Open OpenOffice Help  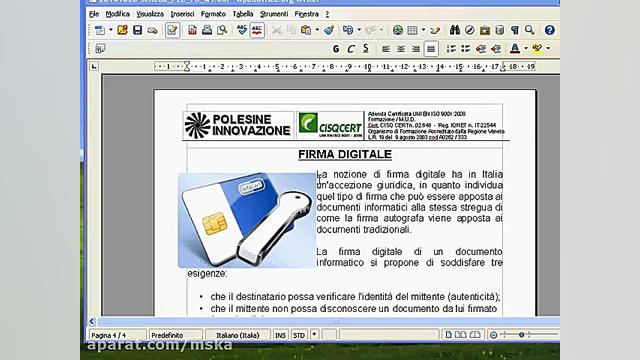coord(550,30)
